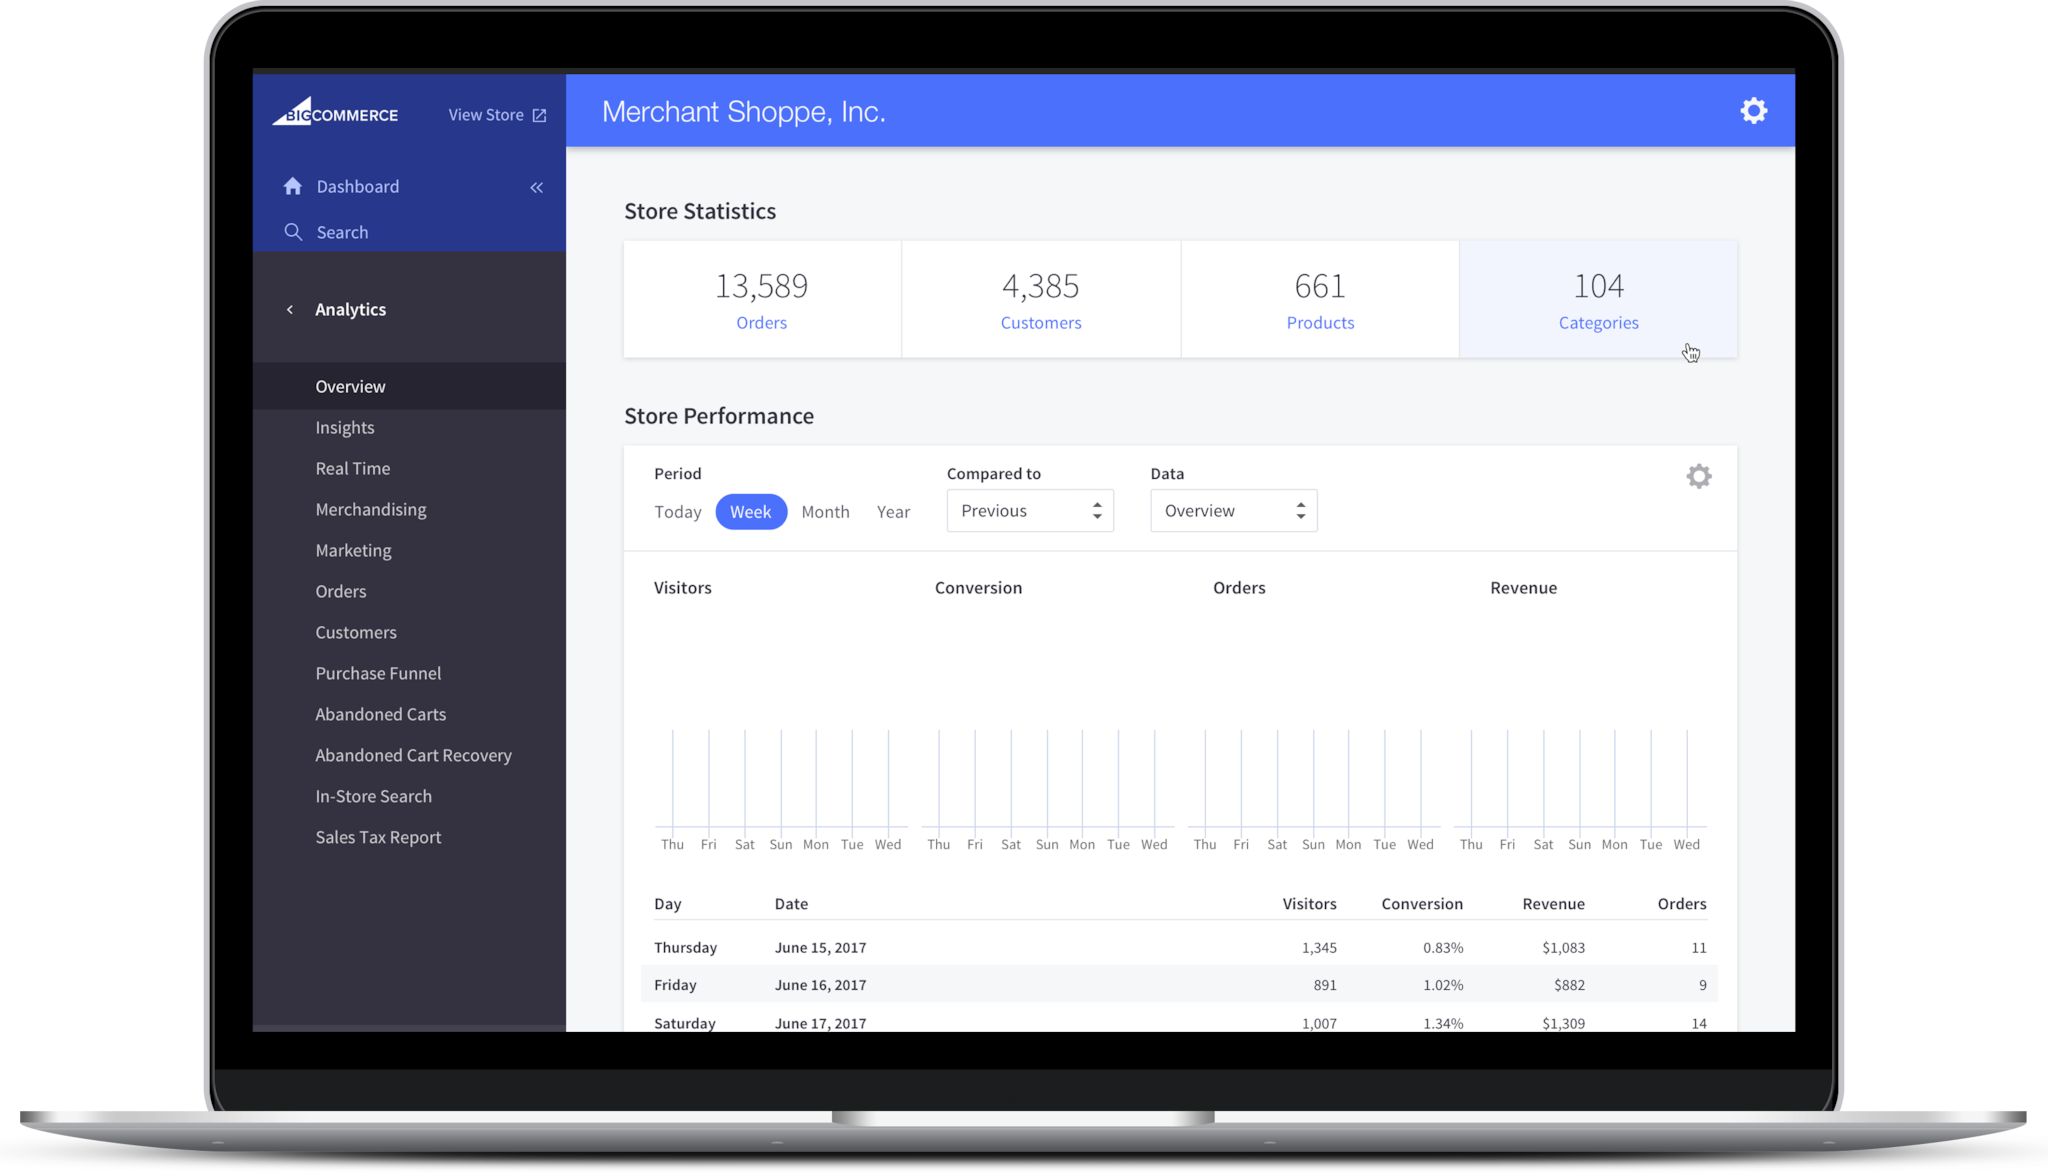
Task: Open Abandoned Carts report
Action: pyautogui.click(x=381, y=714)
